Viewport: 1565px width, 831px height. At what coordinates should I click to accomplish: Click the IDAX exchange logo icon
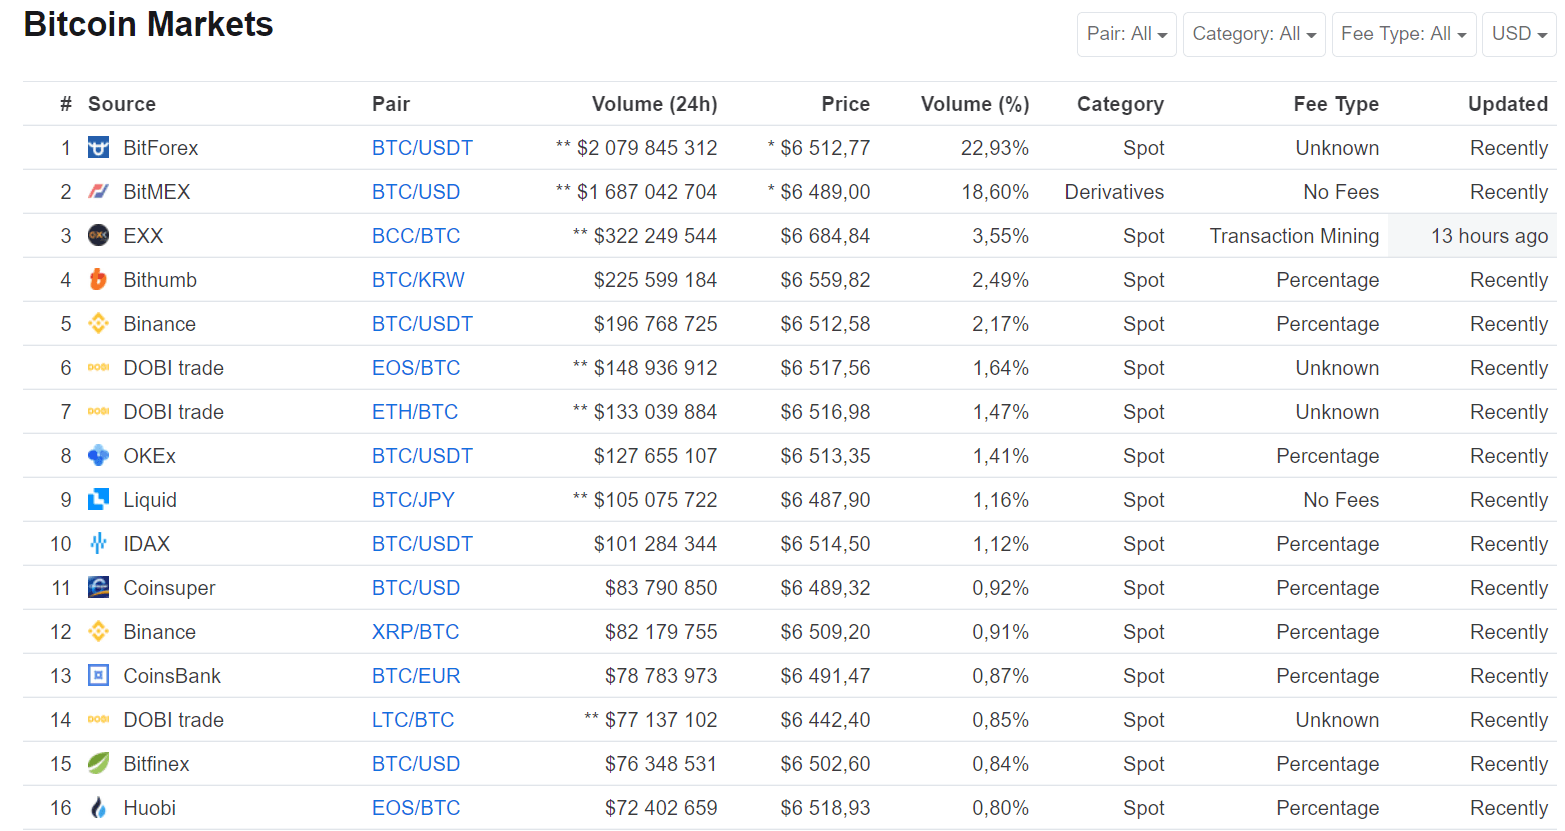click(98, 544)
